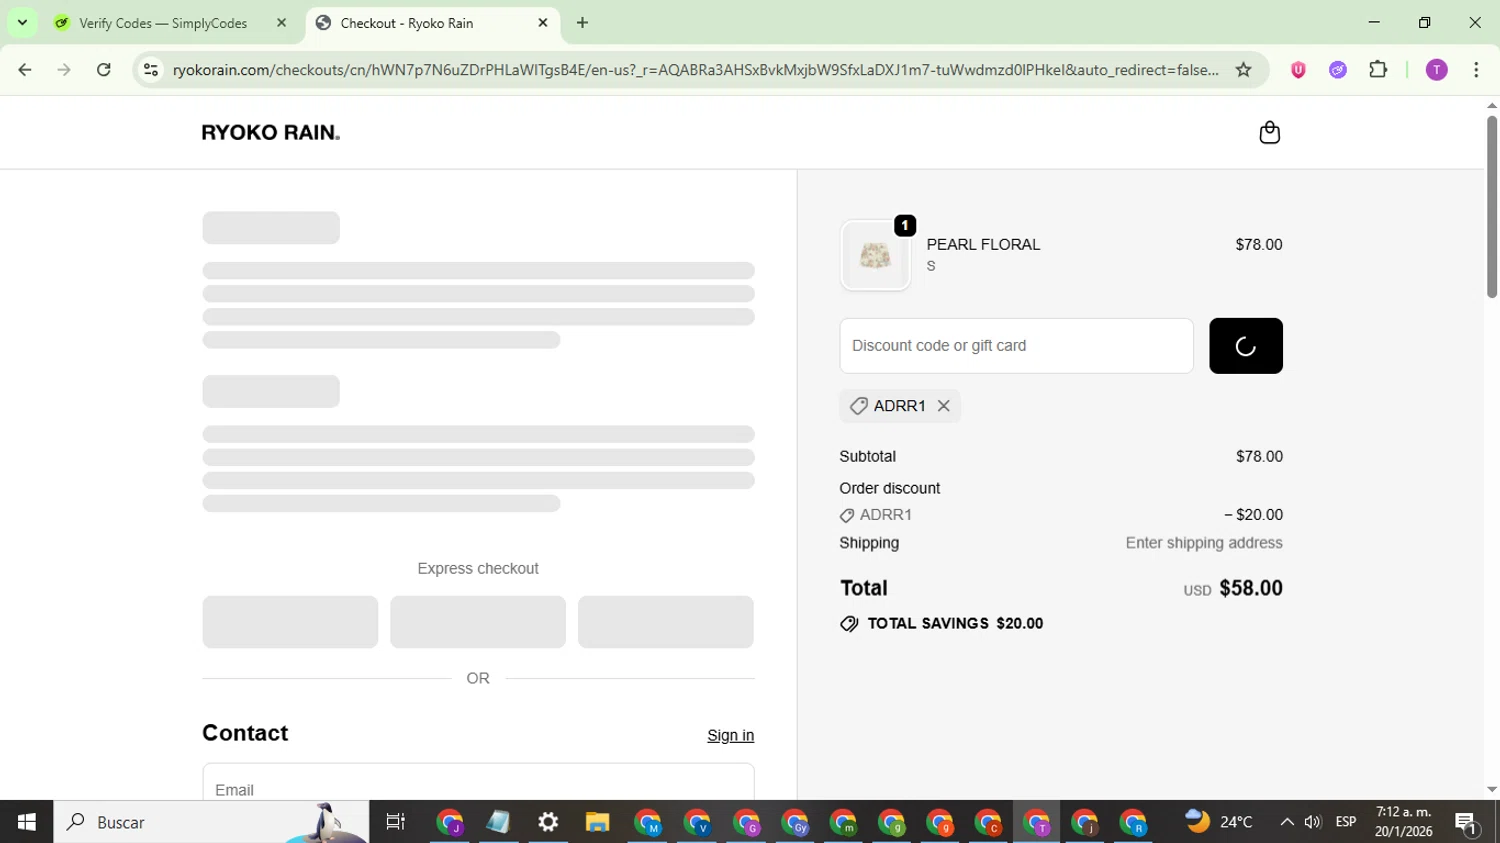Switch to Chrome profile Gy in taskbar

[794, 823]
